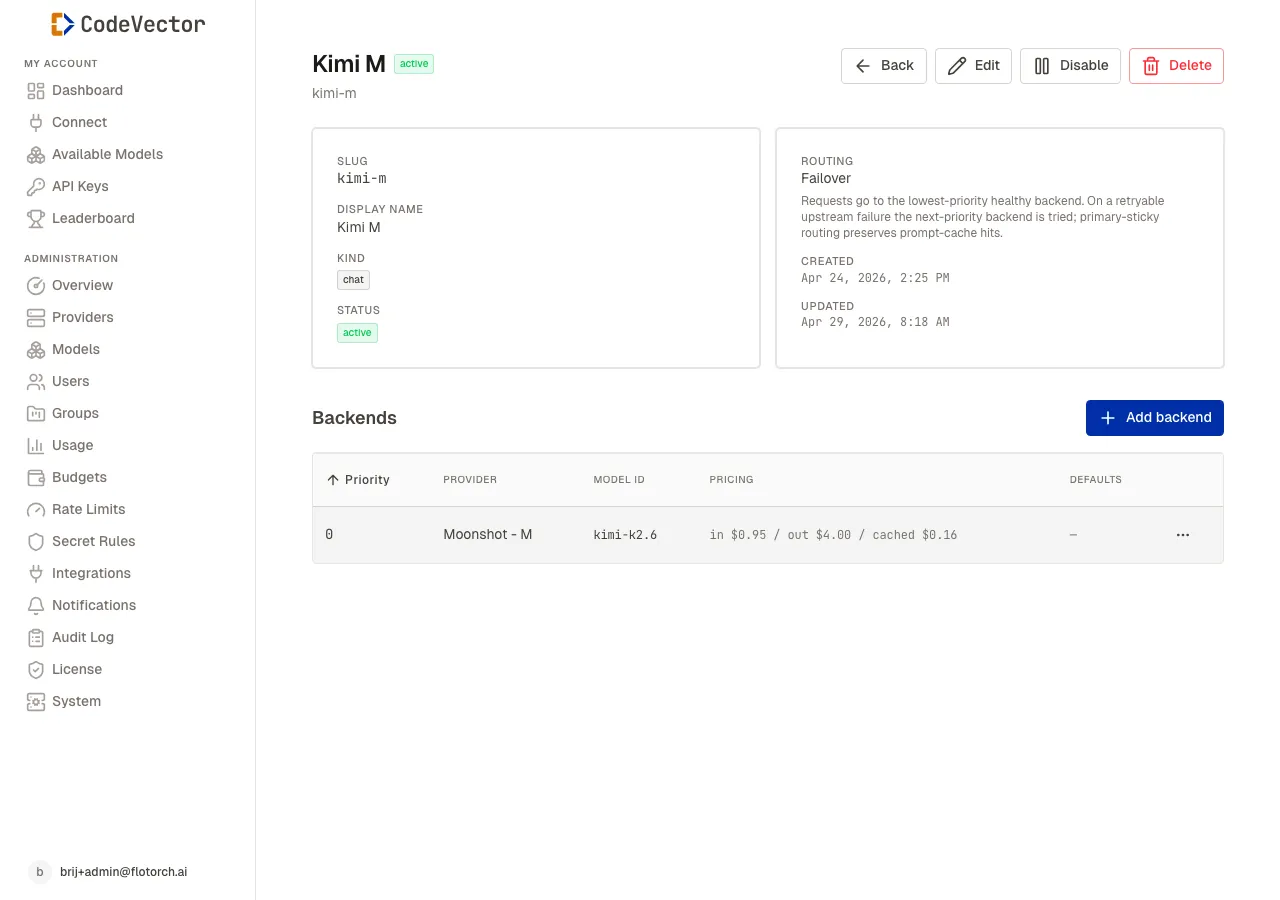The image size is (1280, 900).
Task: Select Moonshot - M provider cell
Action: 488,535
